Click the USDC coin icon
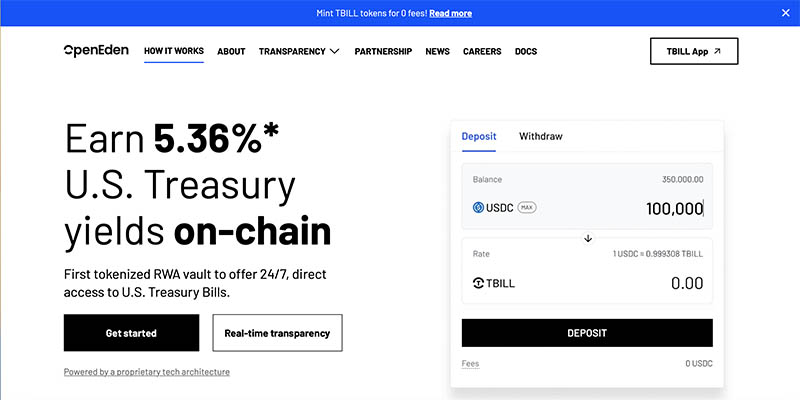Viewport: 800px width, 400px height. pos(478,208)
